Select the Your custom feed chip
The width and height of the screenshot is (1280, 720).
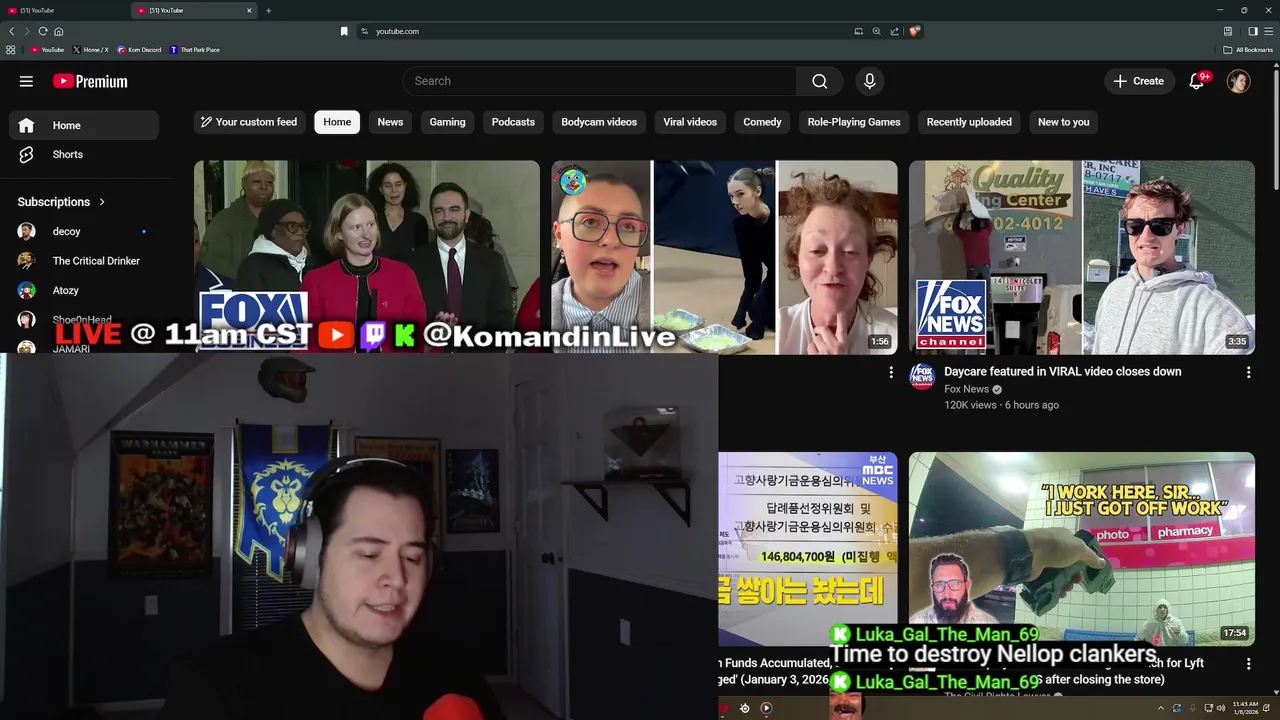(248, 122)
